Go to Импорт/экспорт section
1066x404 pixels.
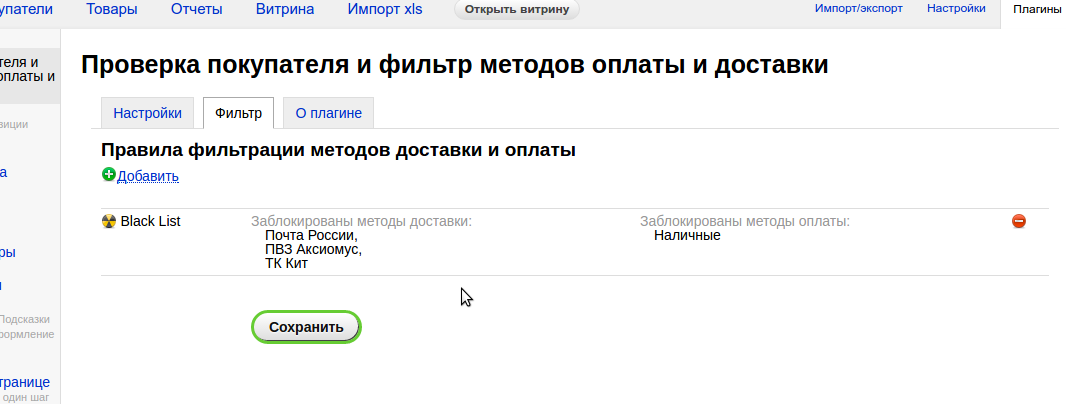tap(859, 8)
